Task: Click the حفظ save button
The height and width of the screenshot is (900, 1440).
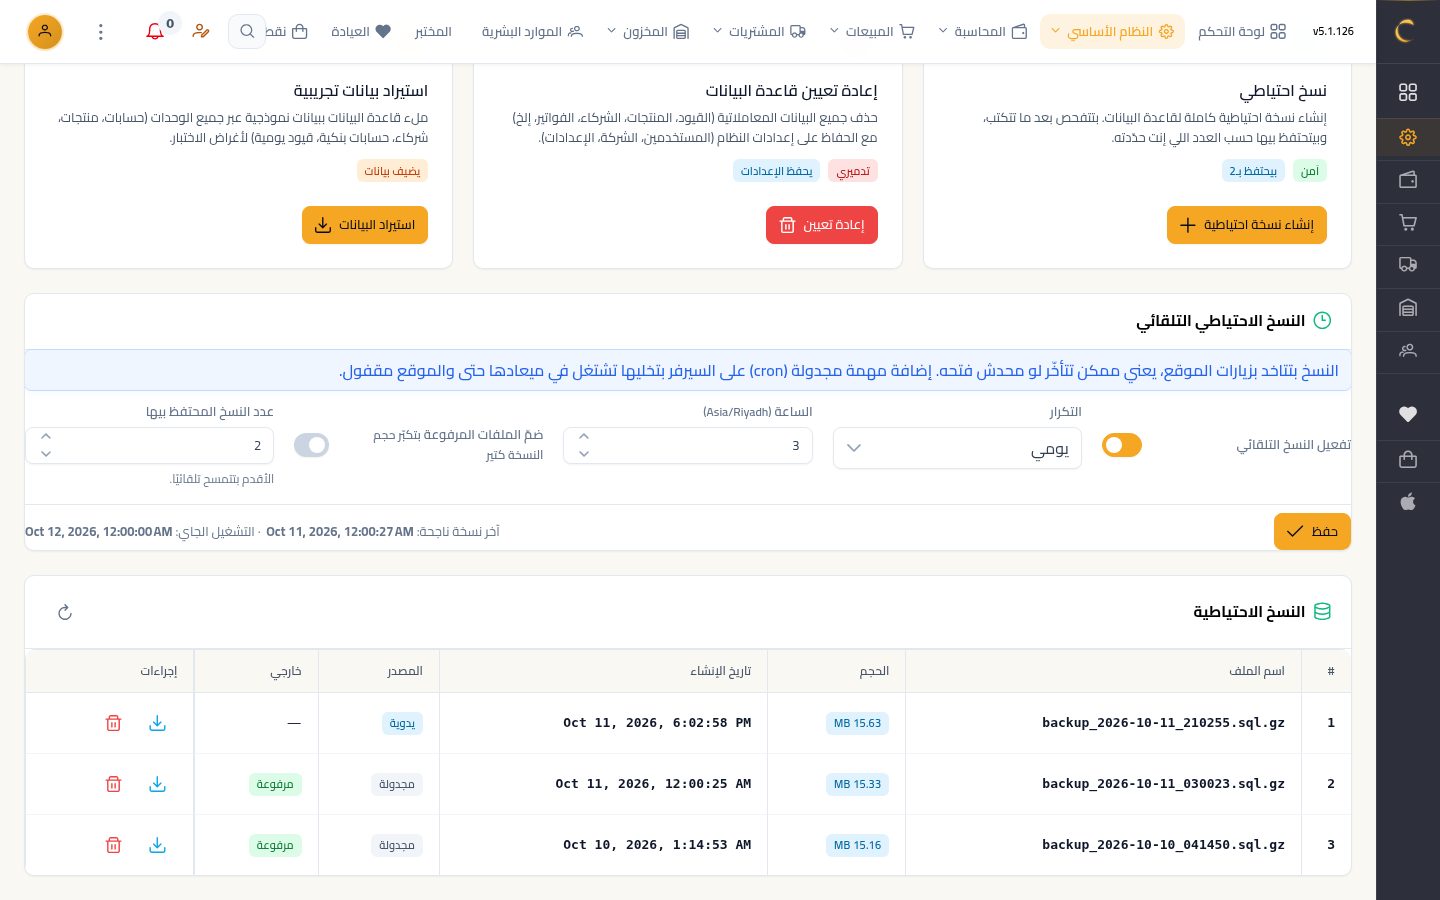Action: (1312, 531)
